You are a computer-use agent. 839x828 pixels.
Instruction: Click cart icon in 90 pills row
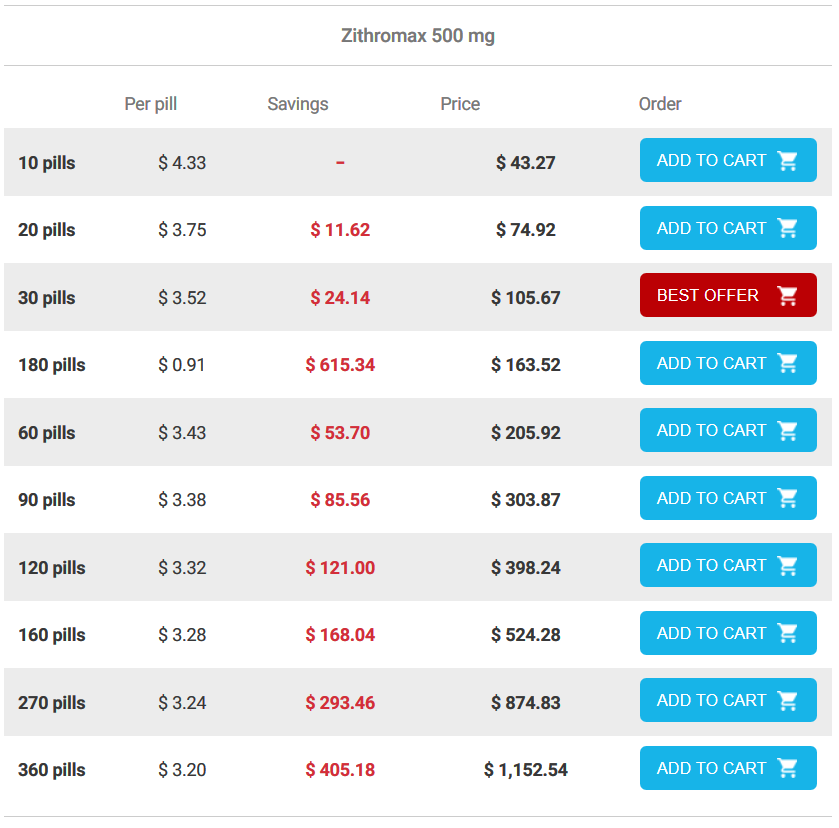pos(788,498)
